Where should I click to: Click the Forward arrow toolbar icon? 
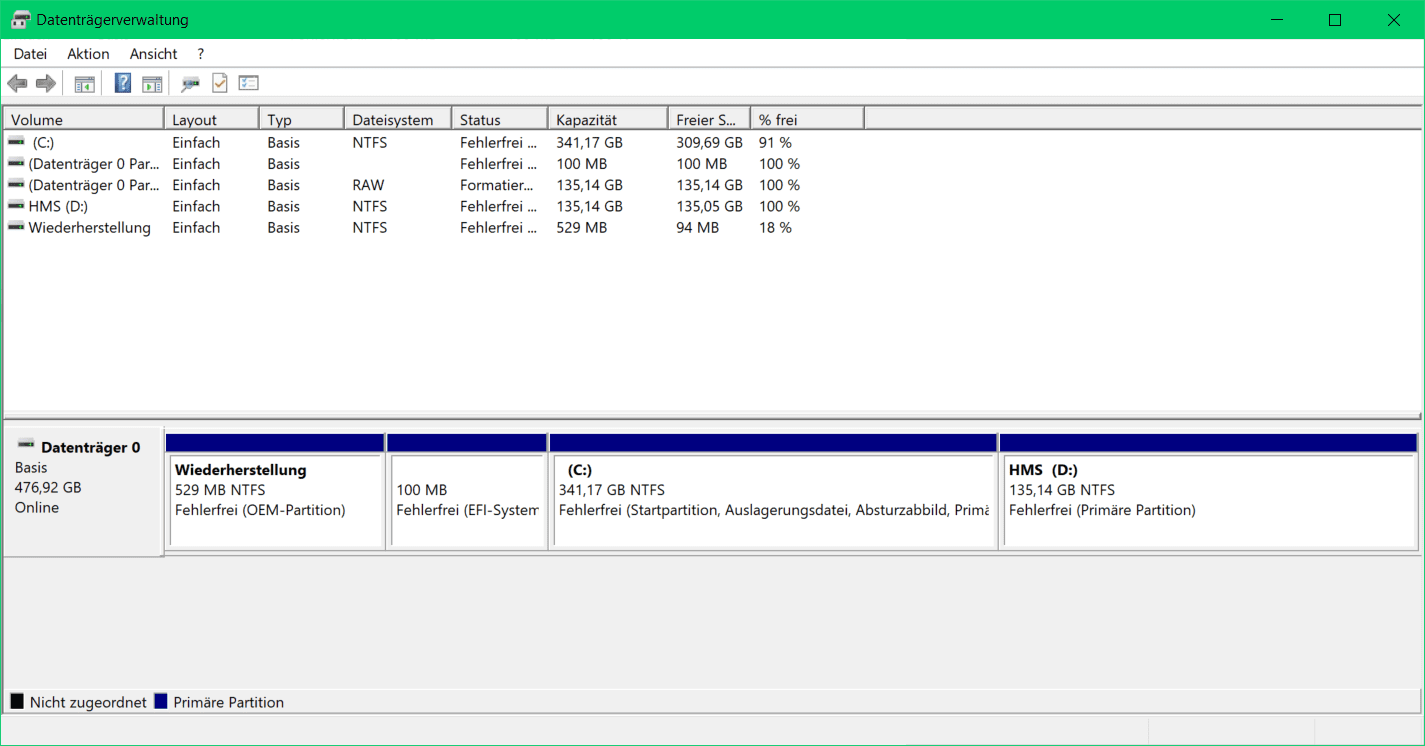45,83
